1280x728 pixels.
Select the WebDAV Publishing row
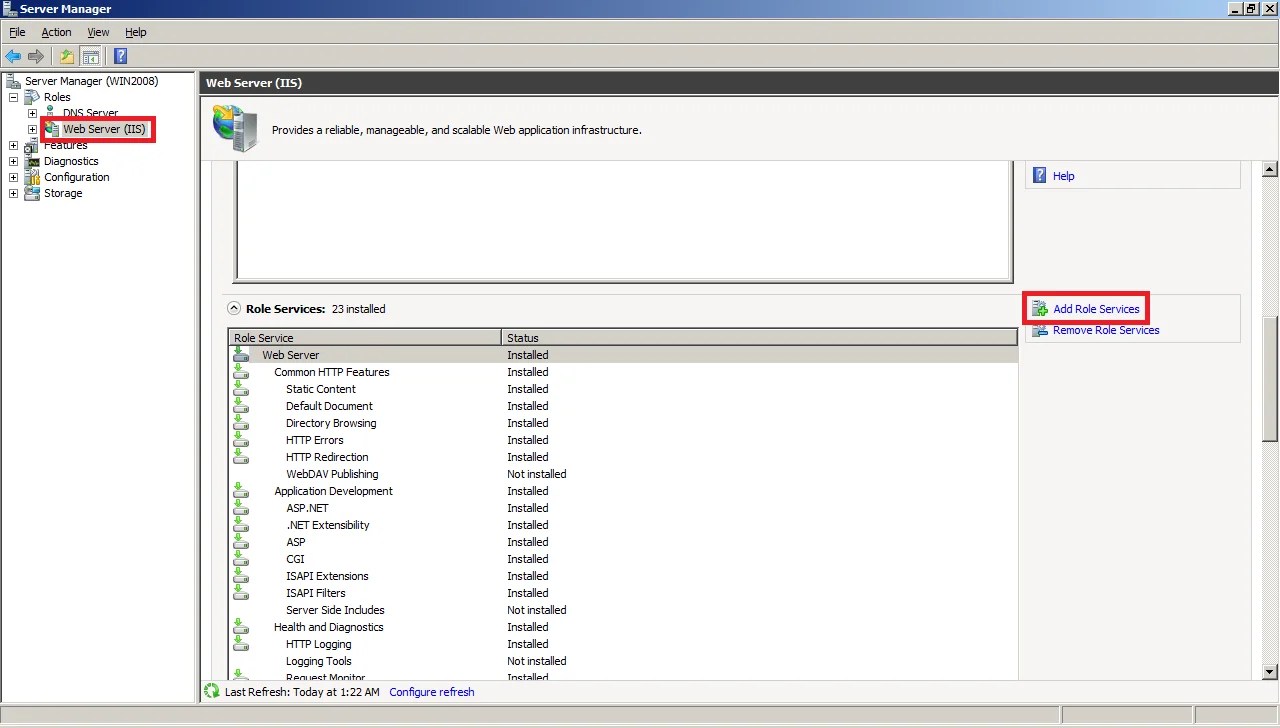coord(624,474)
